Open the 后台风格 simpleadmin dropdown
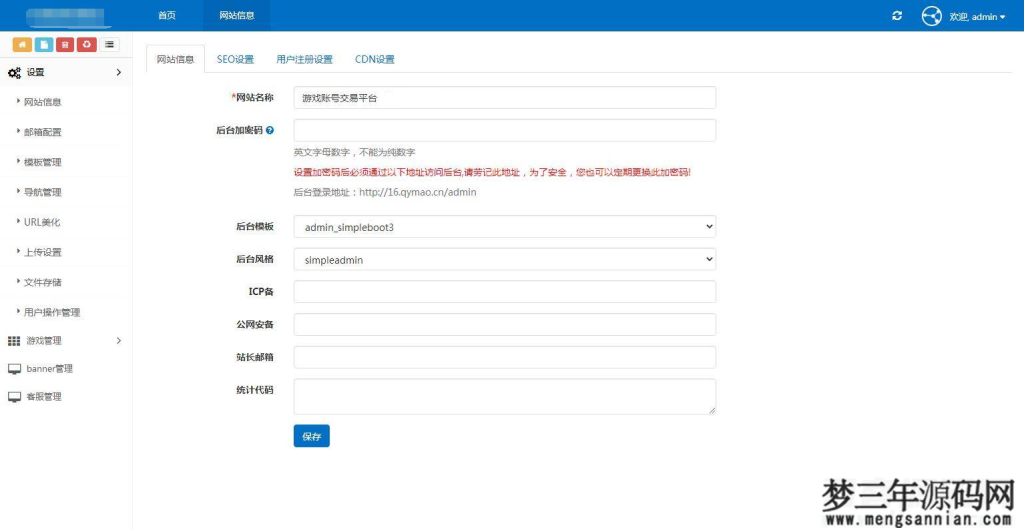The height and width of the screenshot is (530, 1024). click(x=505, y=259)
